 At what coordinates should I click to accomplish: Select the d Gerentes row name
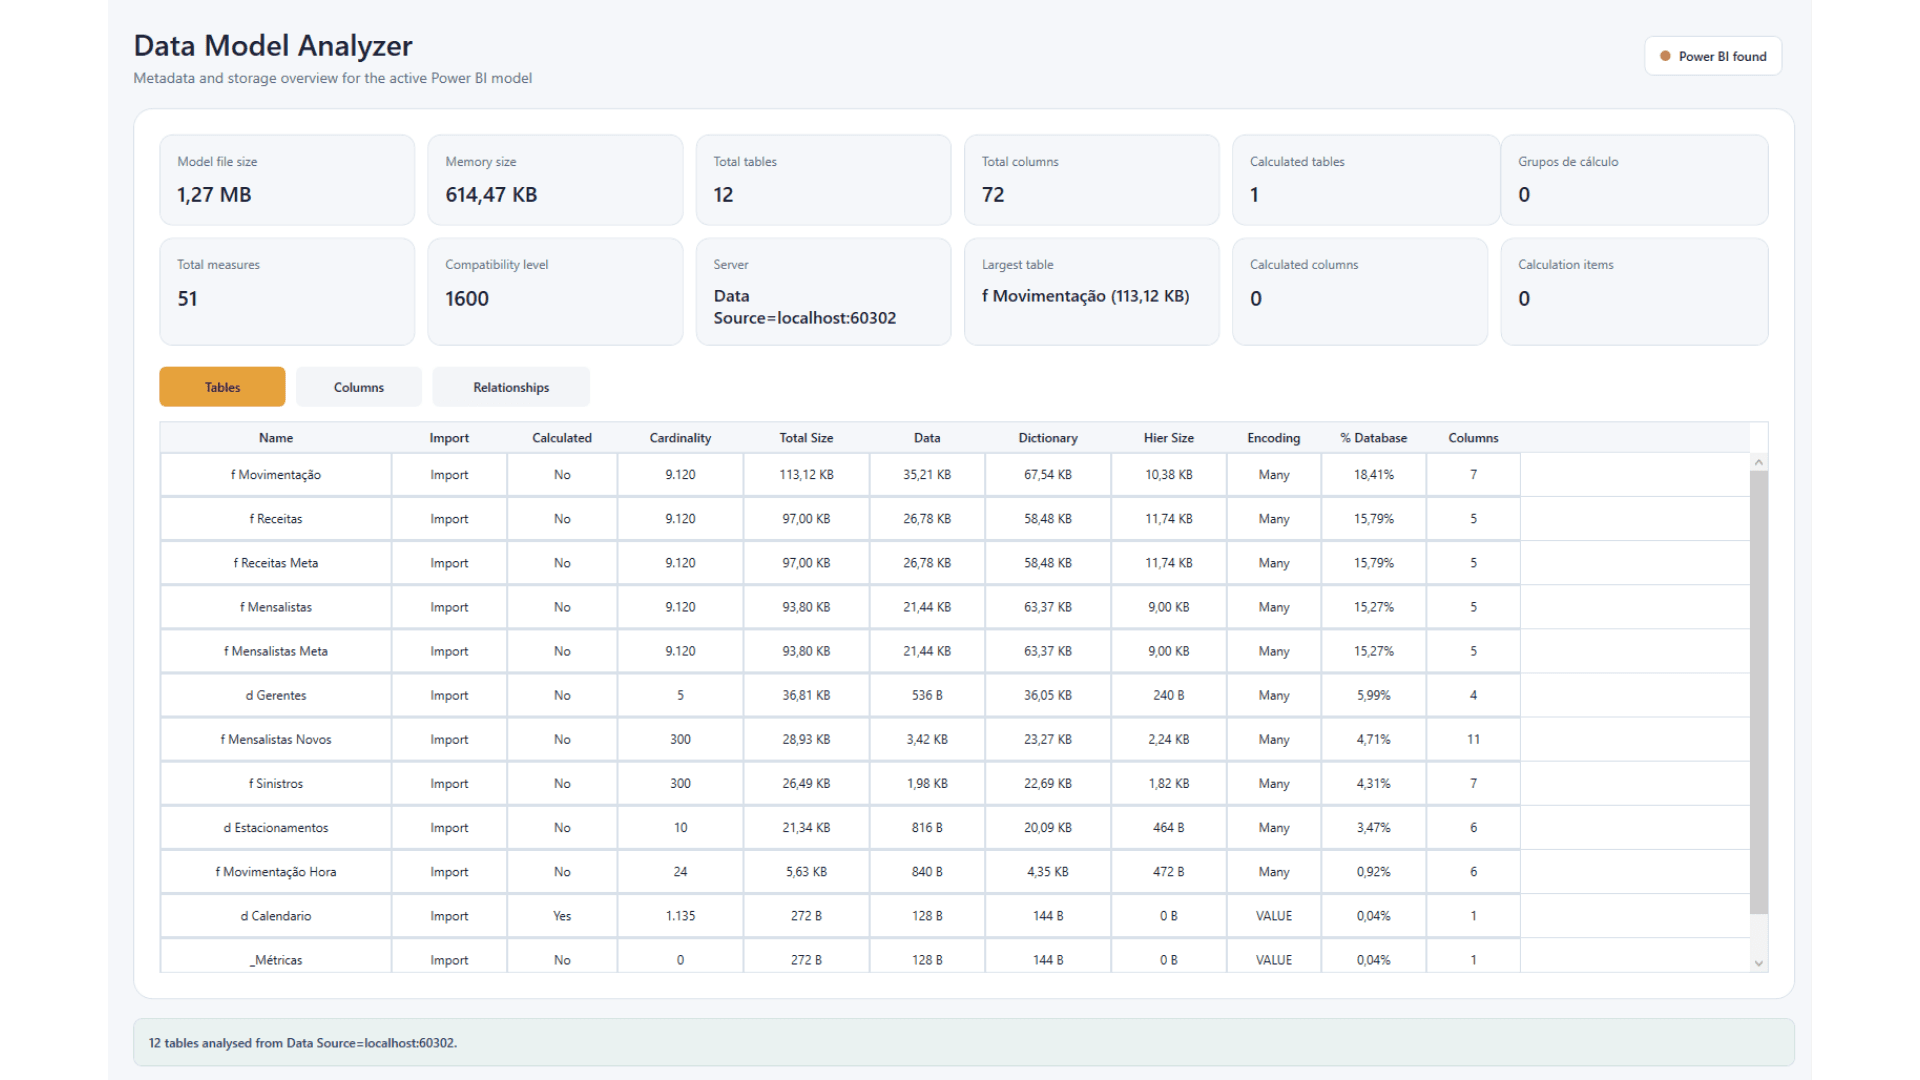pyautogui.click(x=276, y=695)
